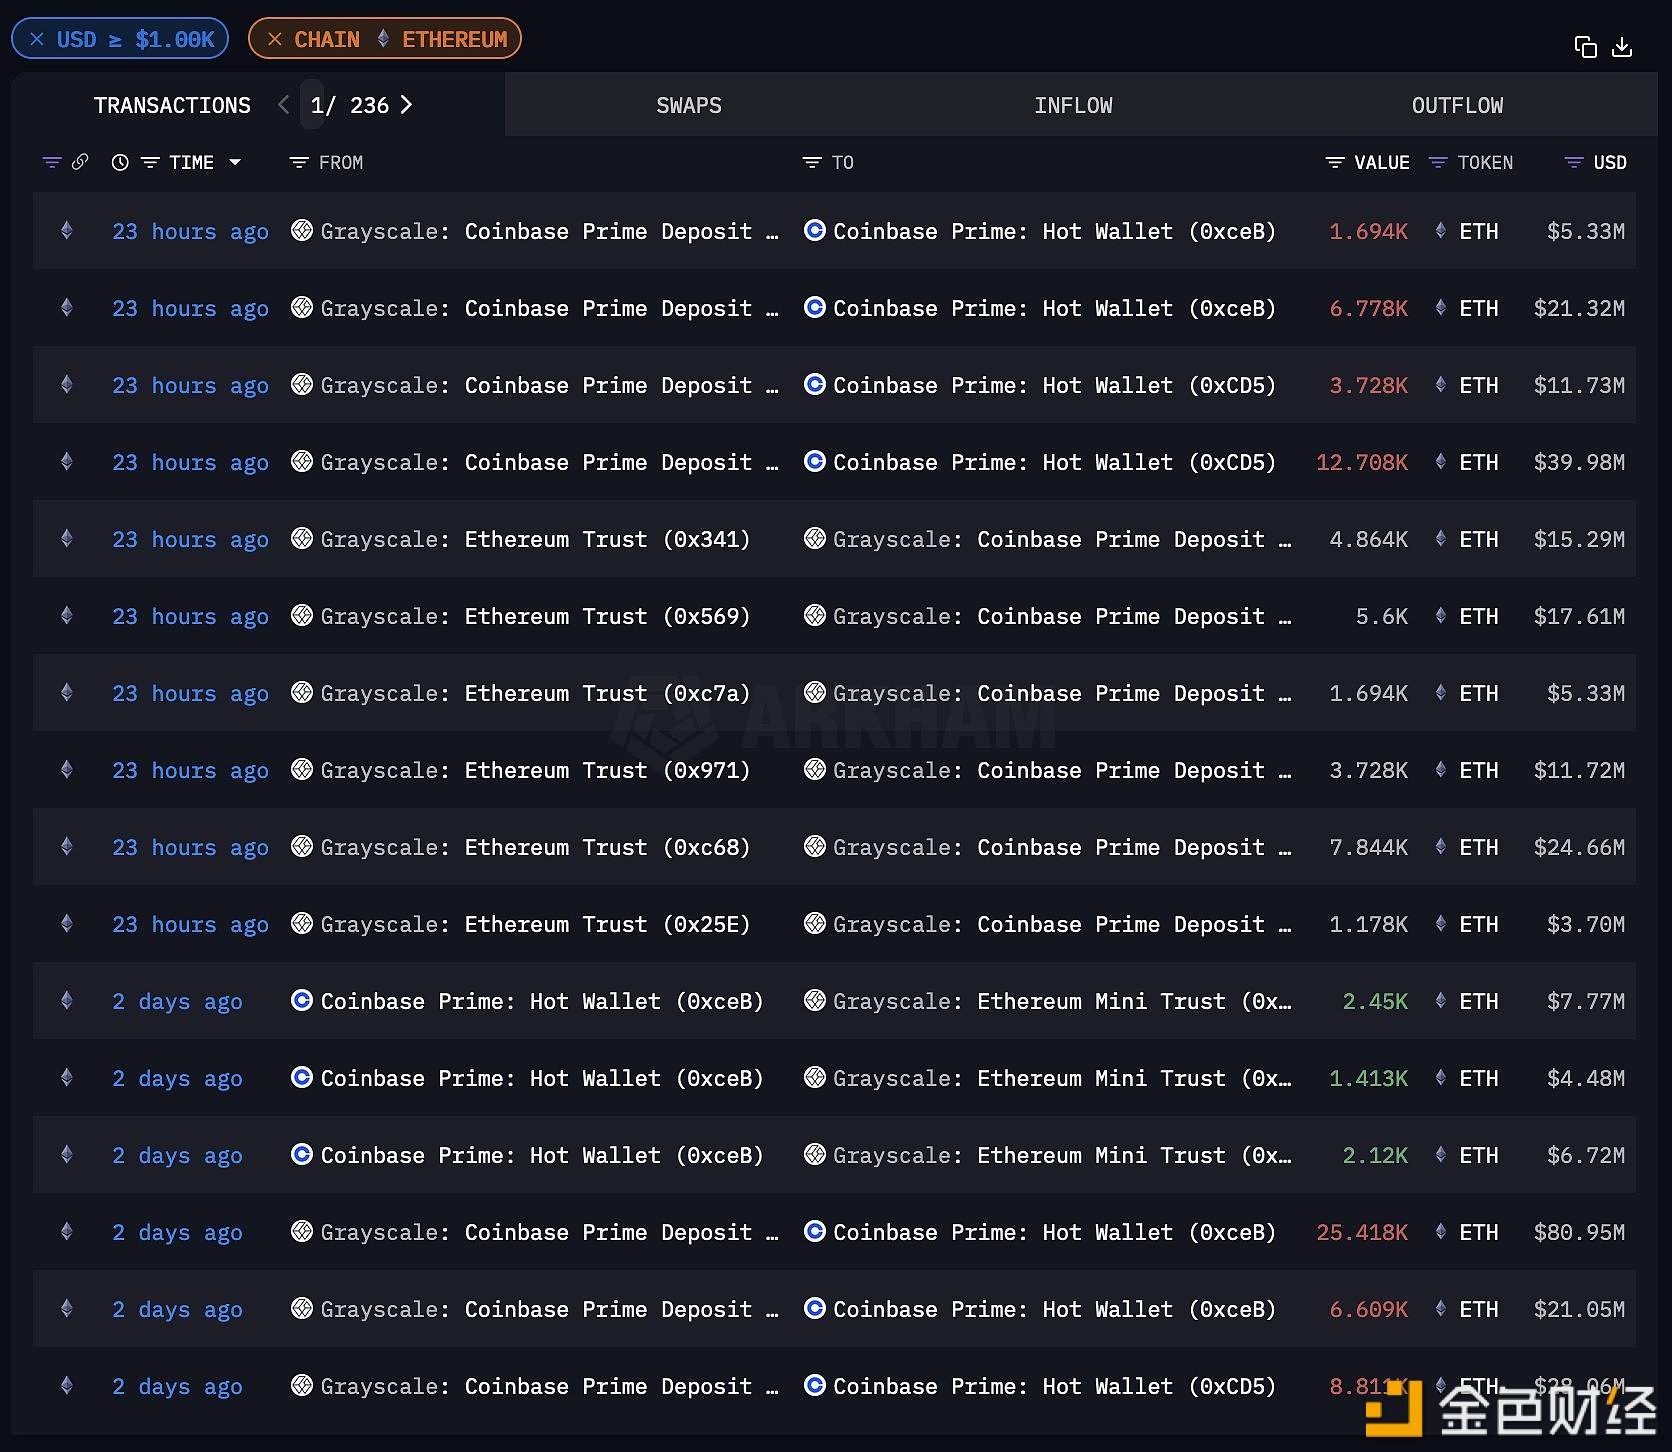Click the 6.609K value cell
The image size is (1672, 1452).
pos(1368,1309)
